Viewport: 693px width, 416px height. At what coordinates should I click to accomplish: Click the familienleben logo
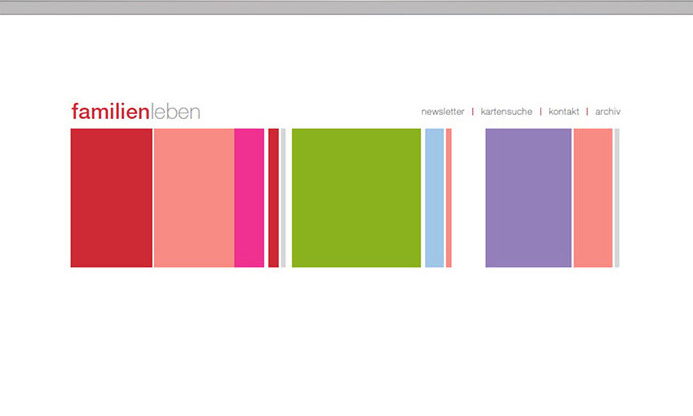[135, 111]
